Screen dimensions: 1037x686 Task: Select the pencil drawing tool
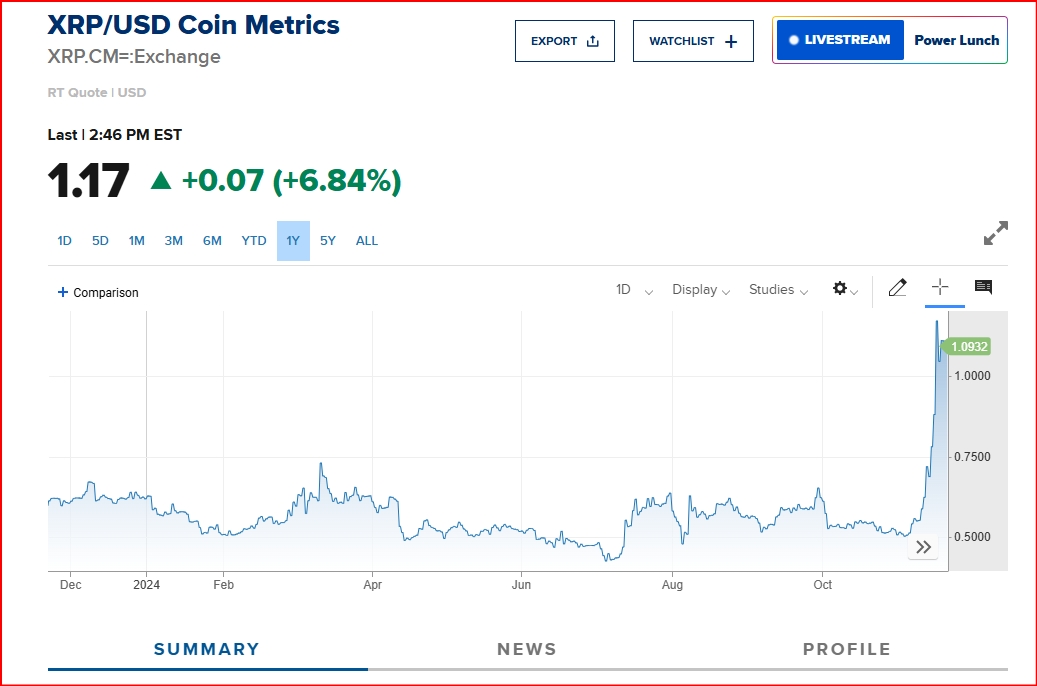(x=897, y=288)
